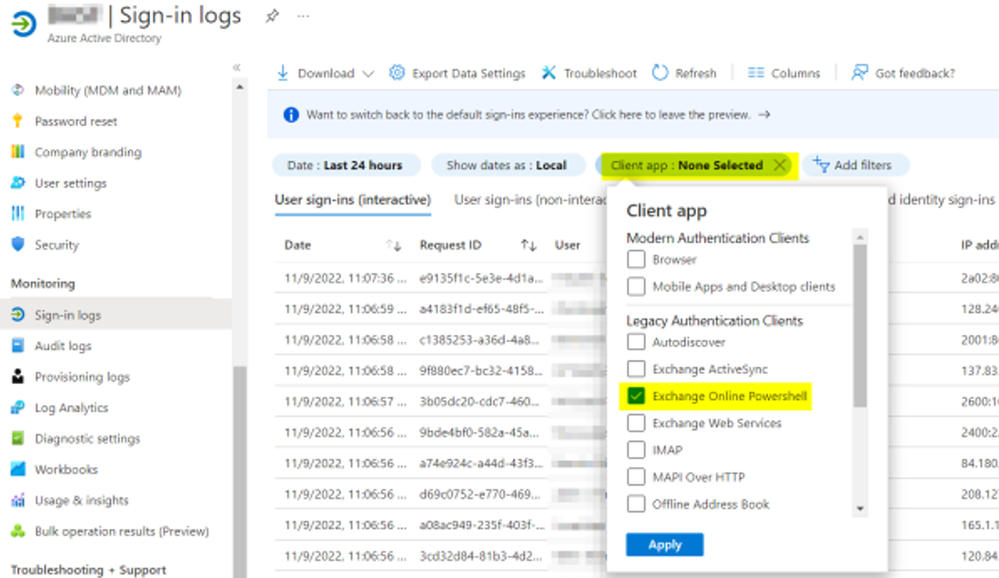
Task: Open the more options ellipsis menu
Action: point(303,16)
